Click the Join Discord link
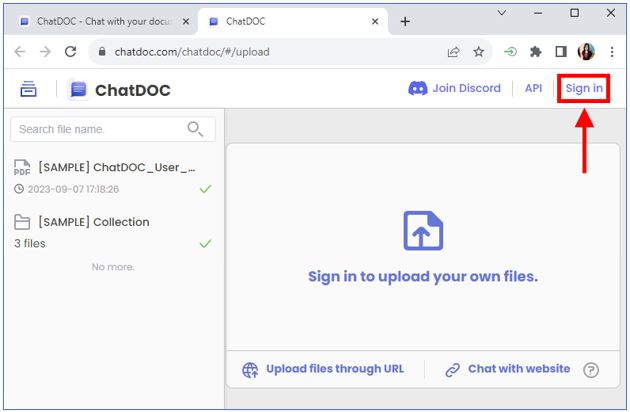The width and height of the screenshot is (630, 412). click(x=454, y=88)
